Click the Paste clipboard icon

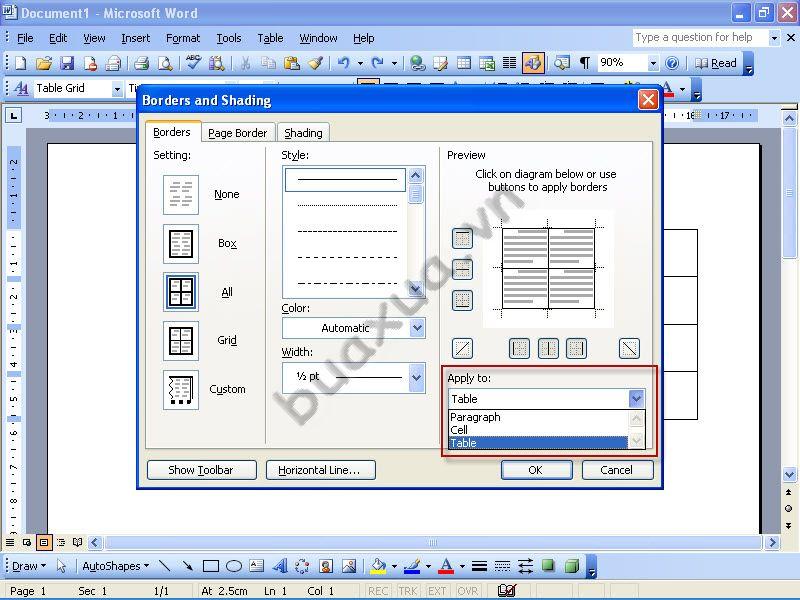click(x=291, y=63)
